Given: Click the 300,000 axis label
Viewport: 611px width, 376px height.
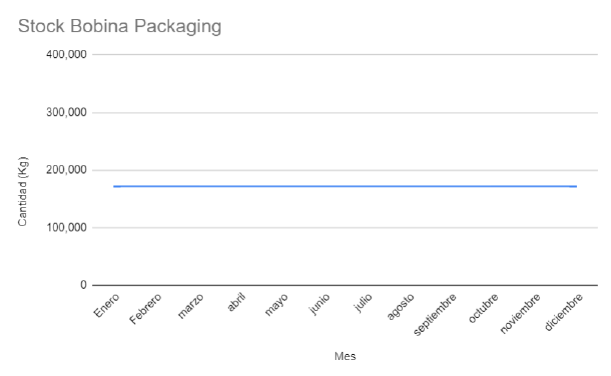Looking at the screenshot, I should (x=66, y=113).
